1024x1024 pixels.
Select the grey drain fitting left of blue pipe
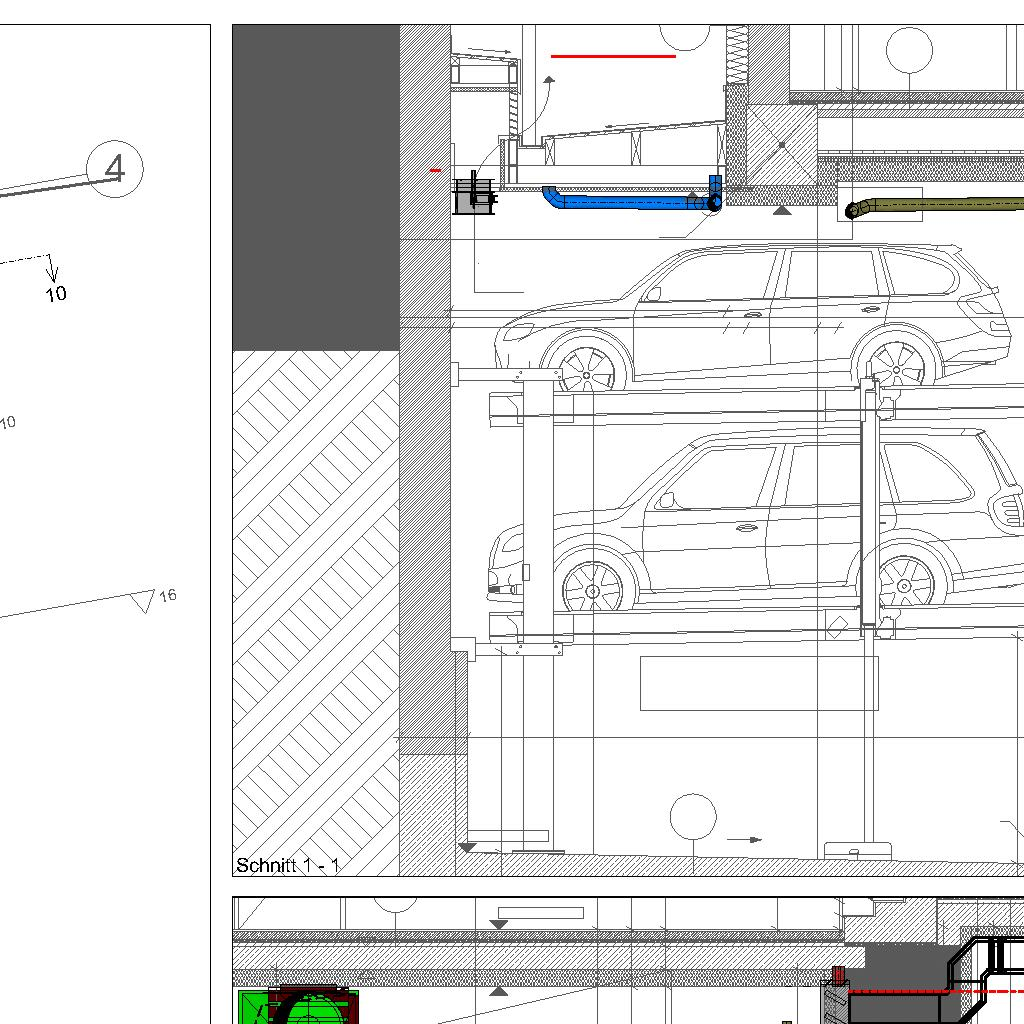[x=474, y=195]
